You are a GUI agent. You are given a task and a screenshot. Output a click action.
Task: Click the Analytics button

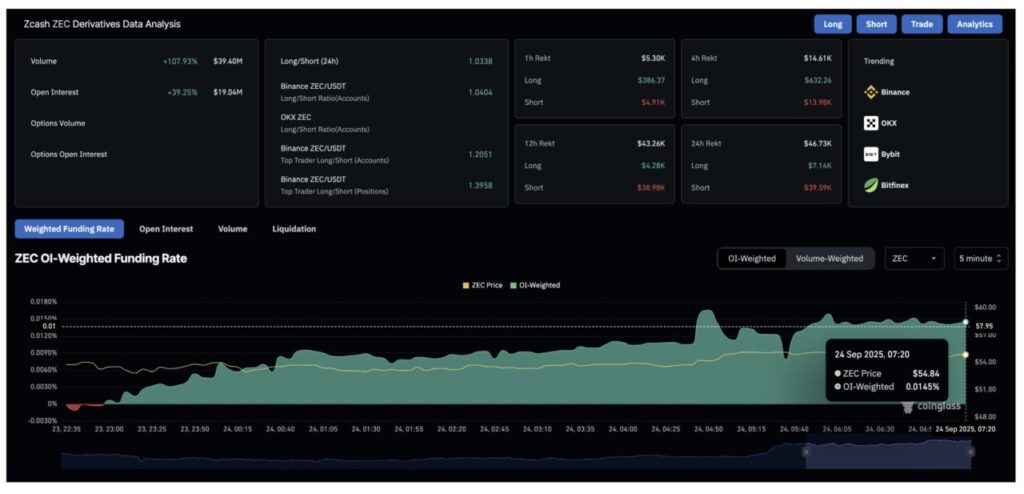[x=974, y=24]
